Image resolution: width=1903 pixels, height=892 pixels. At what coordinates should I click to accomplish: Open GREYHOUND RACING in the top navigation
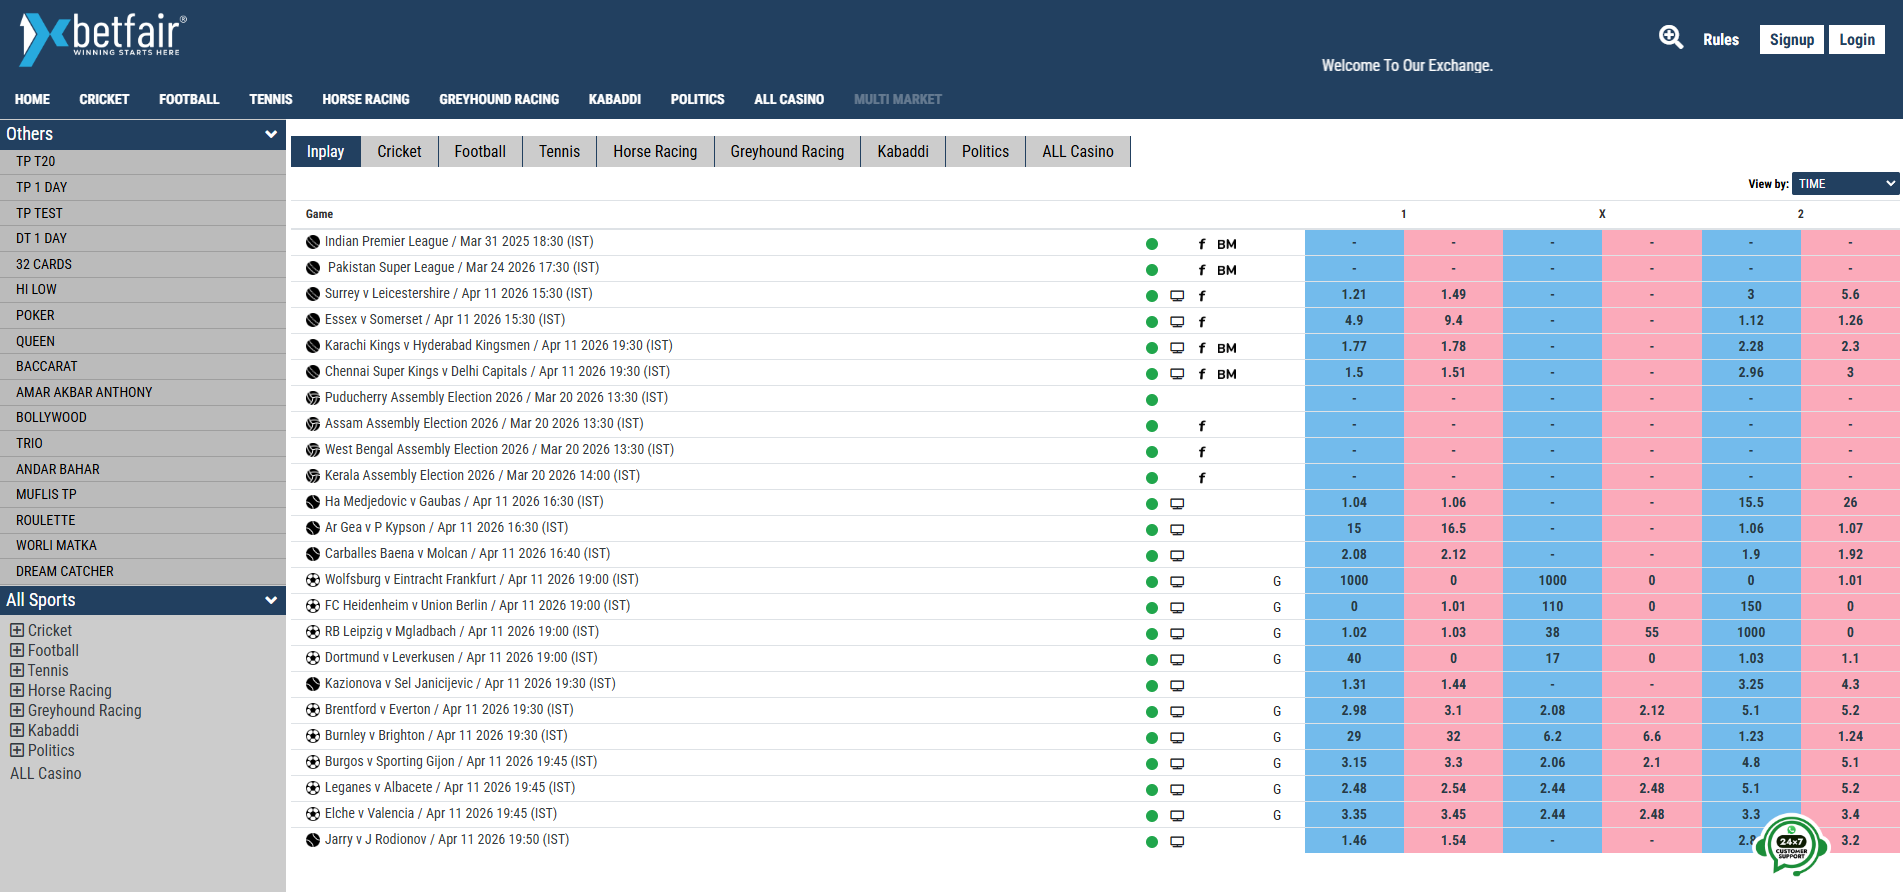pos(499,99)
